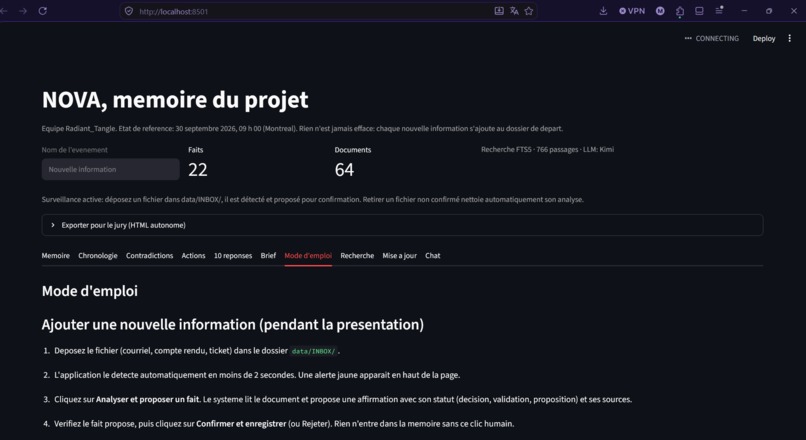
Task: Open the 10 reponses tab
Action: coord(233,255)
